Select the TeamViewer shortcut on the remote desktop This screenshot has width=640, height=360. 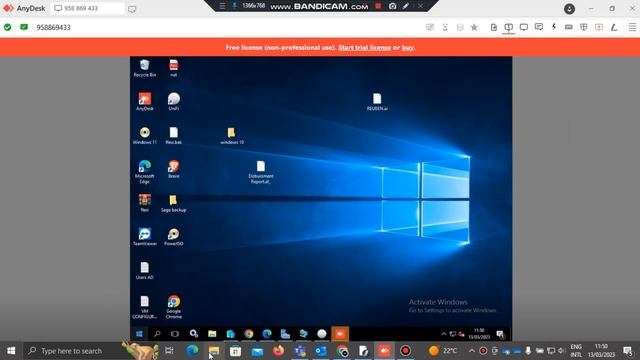[144, 237]
